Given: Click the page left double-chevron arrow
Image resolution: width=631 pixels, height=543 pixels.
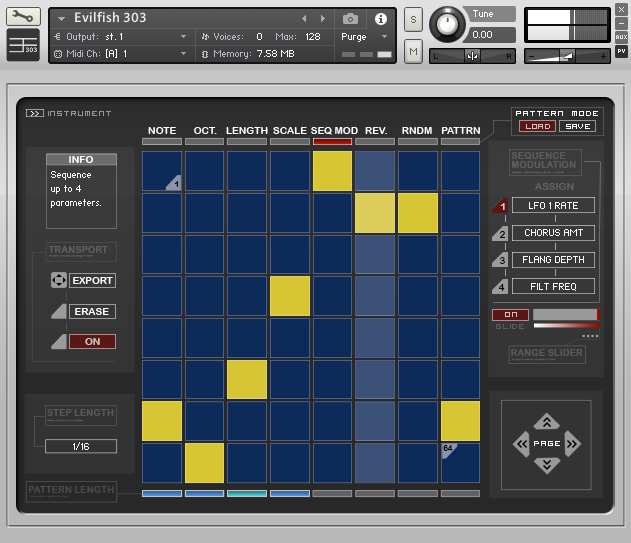Looking at the screenshot, I should [x=520, y=443].
